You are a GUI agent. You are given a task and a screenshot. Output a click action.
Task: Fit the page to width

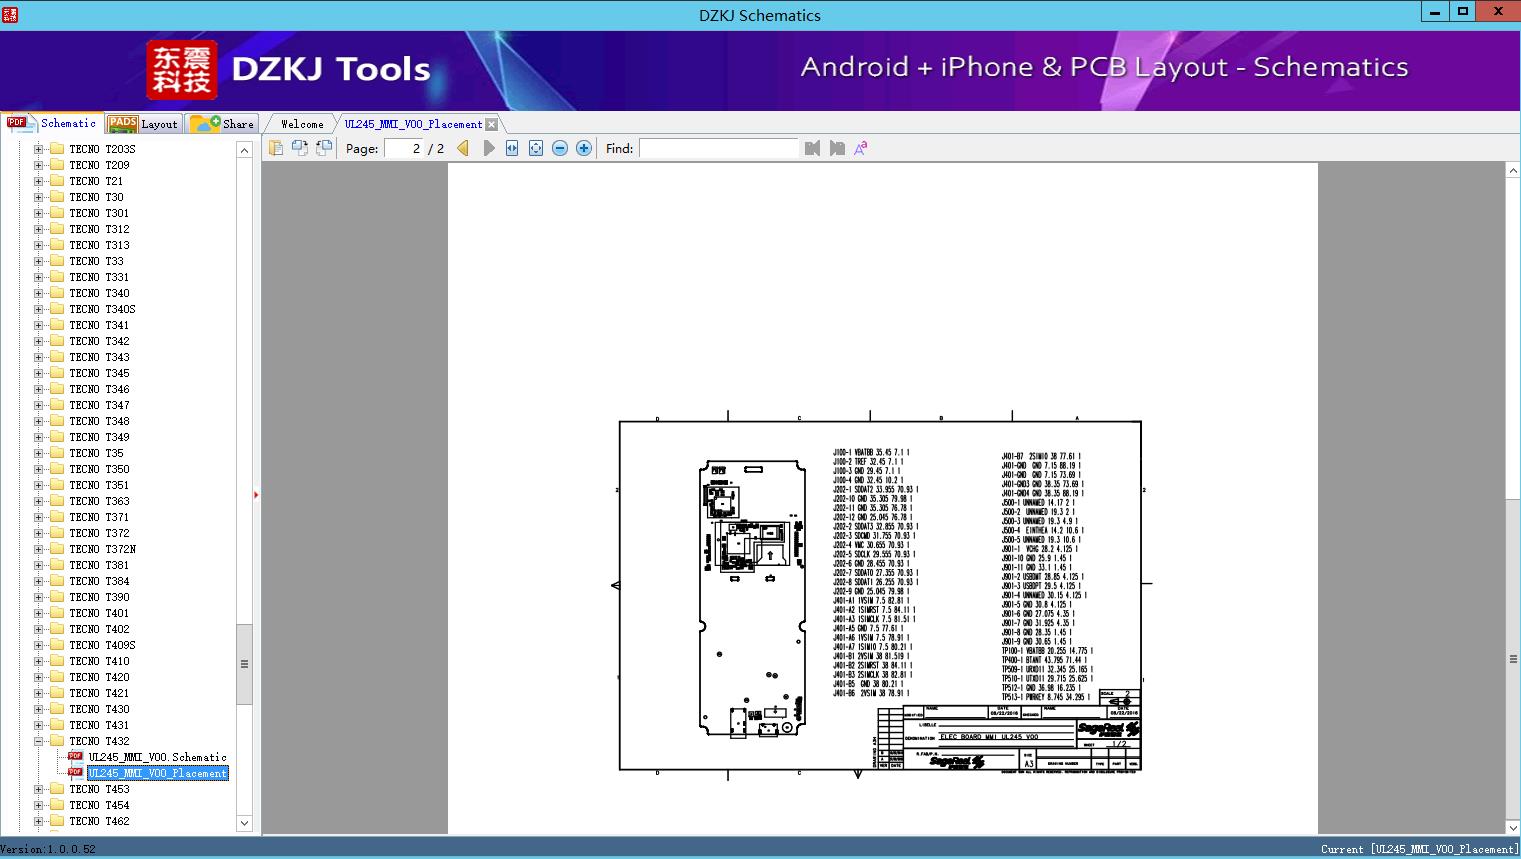[512, 148]
